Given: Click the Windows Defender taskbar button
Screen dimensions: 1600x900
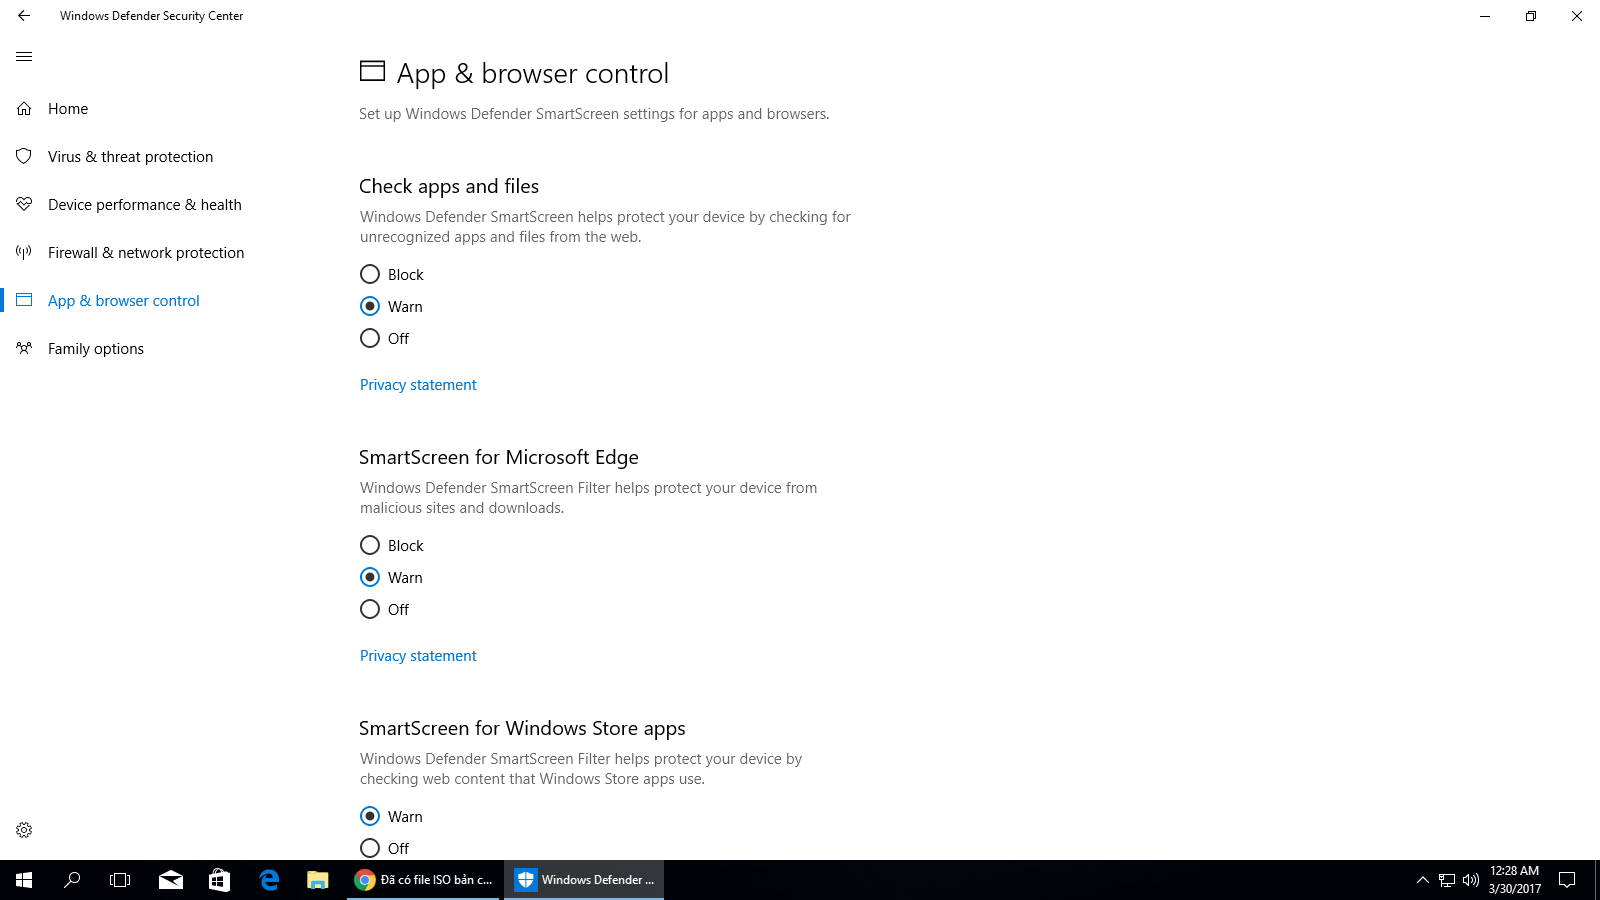Looking at the screenshot, I should tap(584, 880).
